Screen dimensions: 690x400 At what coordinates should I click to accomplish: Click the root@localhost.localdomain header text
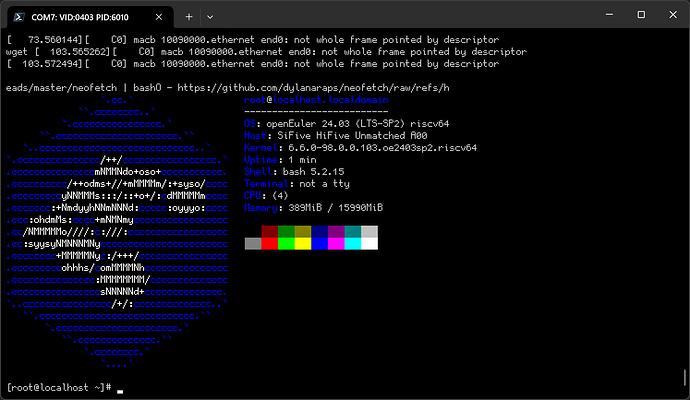tap(309, 102)
